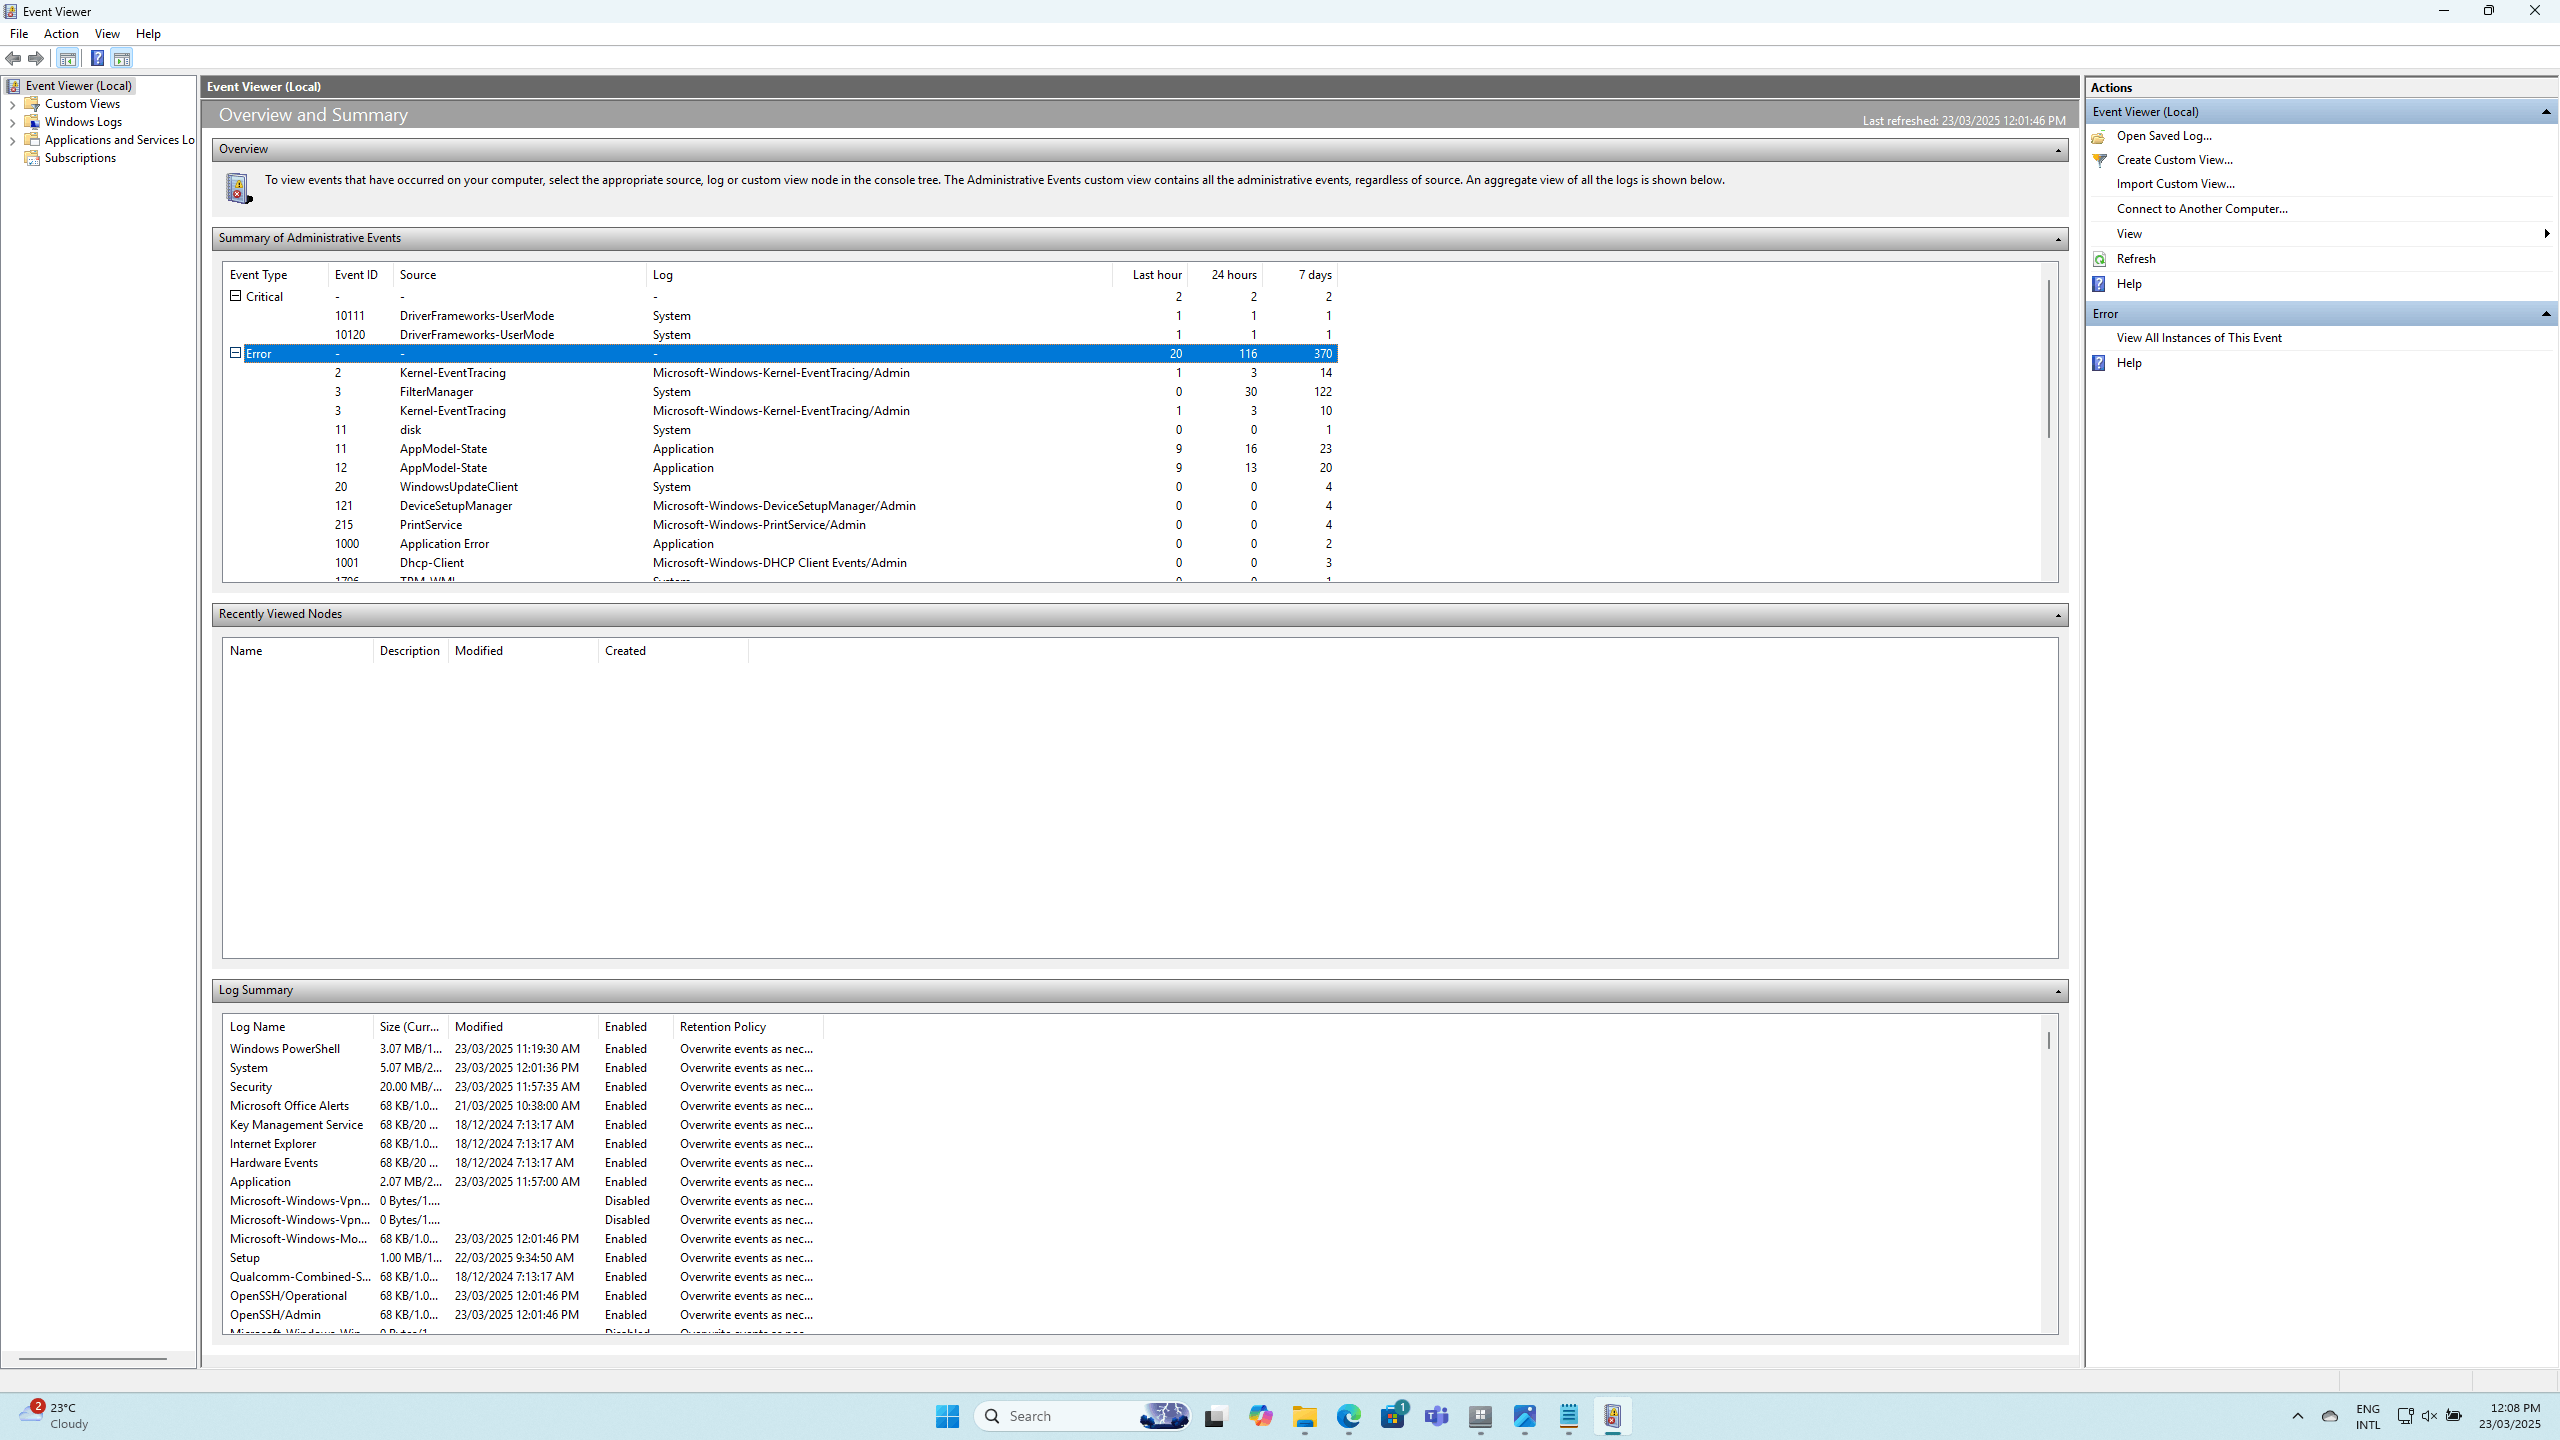
Task: Collapse the Log Summary section
Action: tap(2058, 991)
